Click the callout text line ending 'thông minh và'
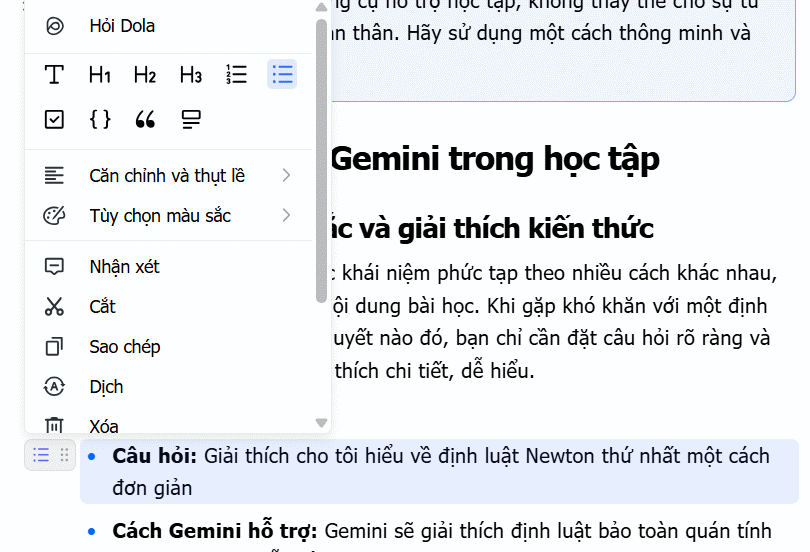This screenshot has height=552, width=810. (x=540, y=33)
